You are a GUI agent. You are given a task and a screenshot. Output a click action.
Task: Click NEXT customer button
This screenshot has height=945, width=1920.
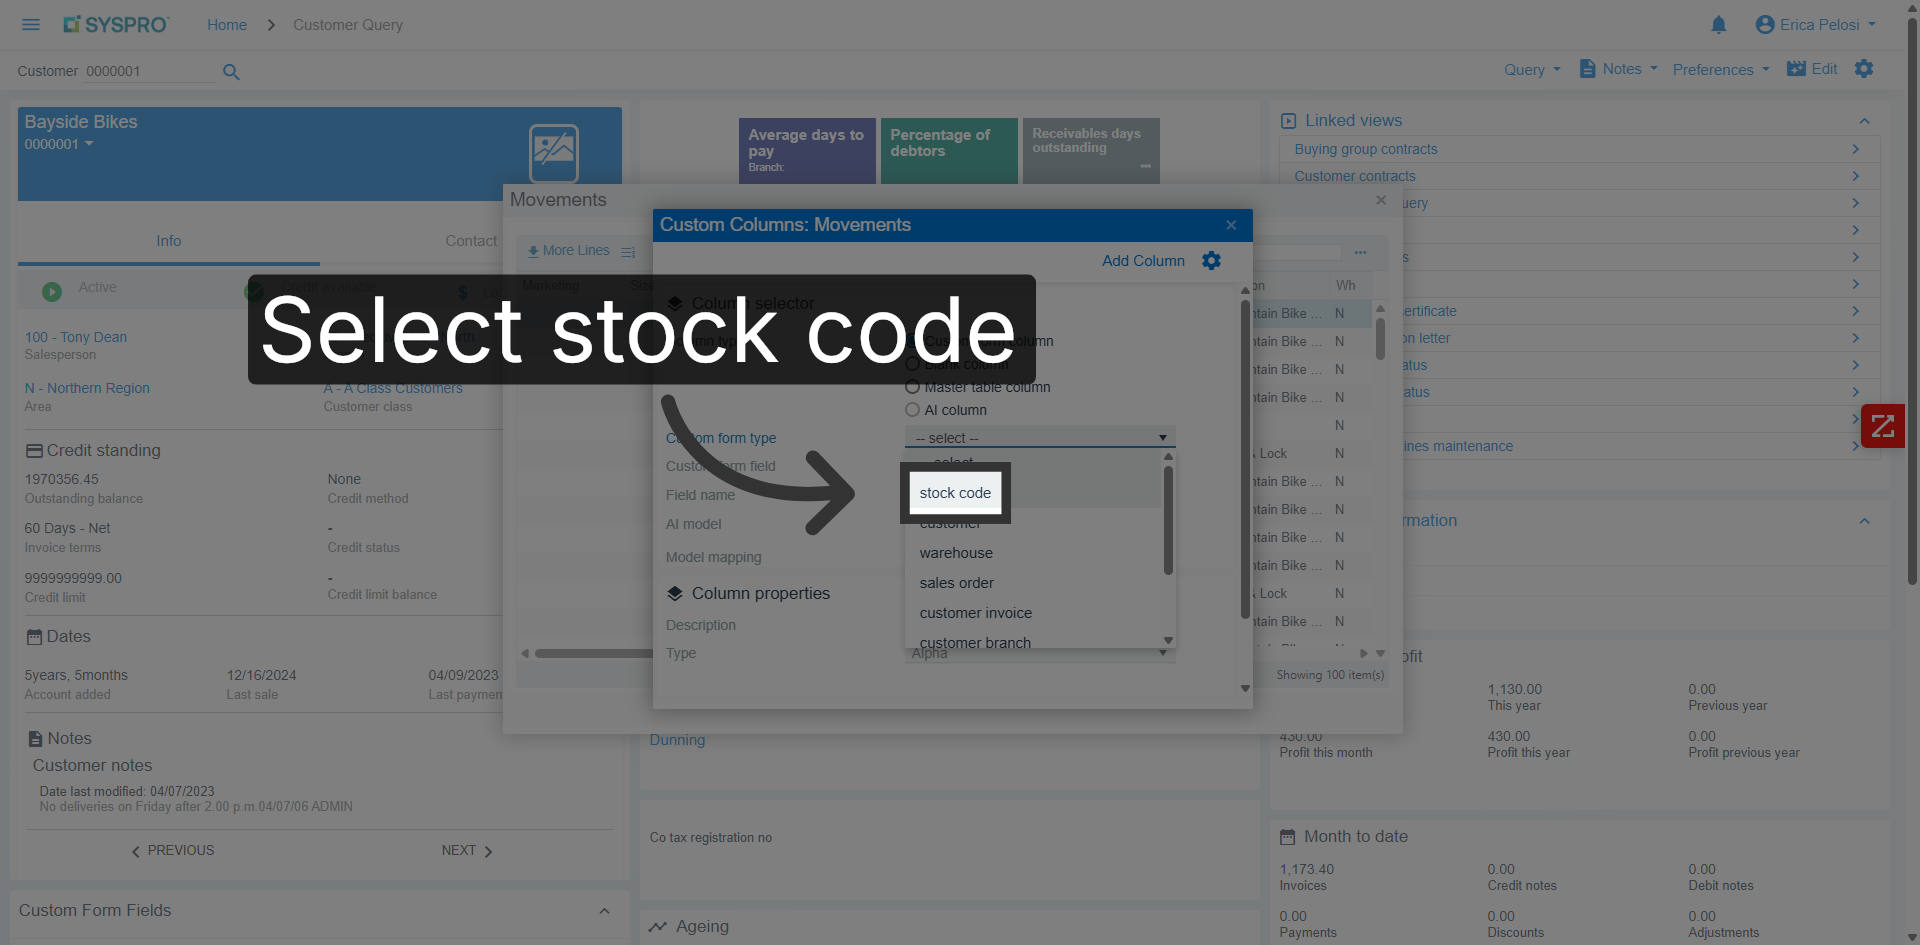(467, 851)
